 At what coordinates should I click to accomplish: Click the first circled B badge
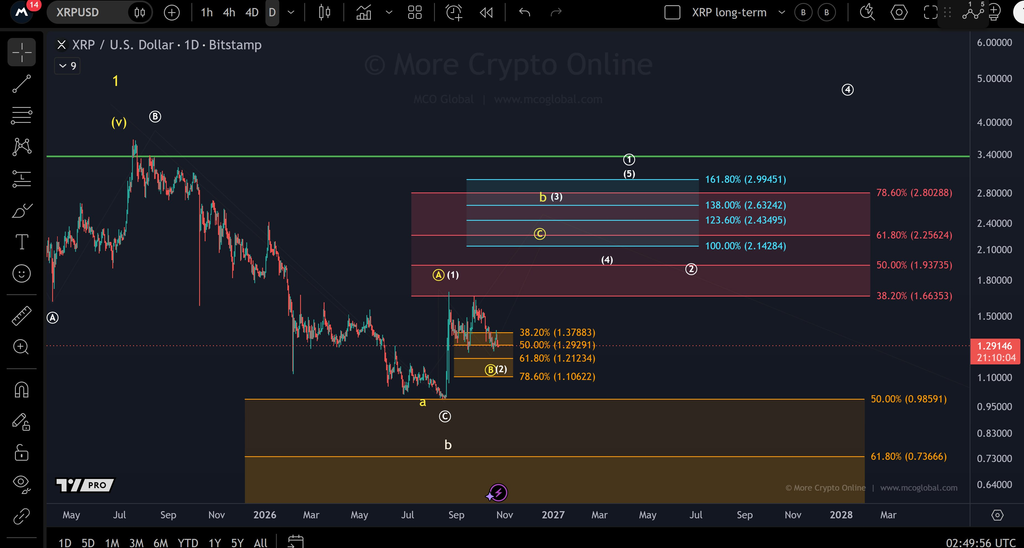click(803, 12)
